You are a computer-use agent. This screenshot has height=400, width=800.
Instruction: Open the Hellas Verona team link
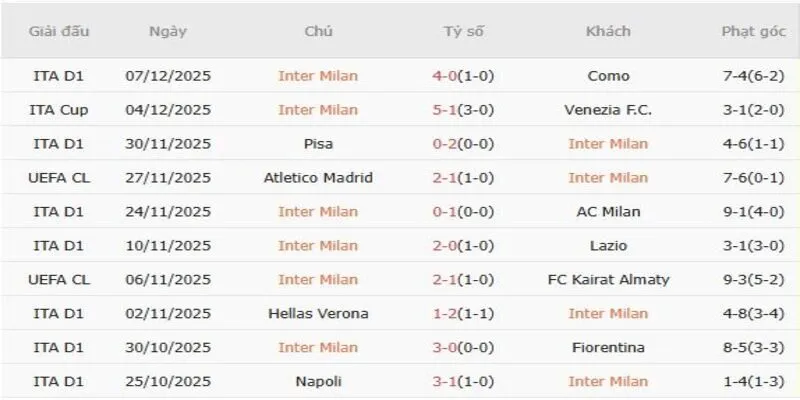coord(318,314)
